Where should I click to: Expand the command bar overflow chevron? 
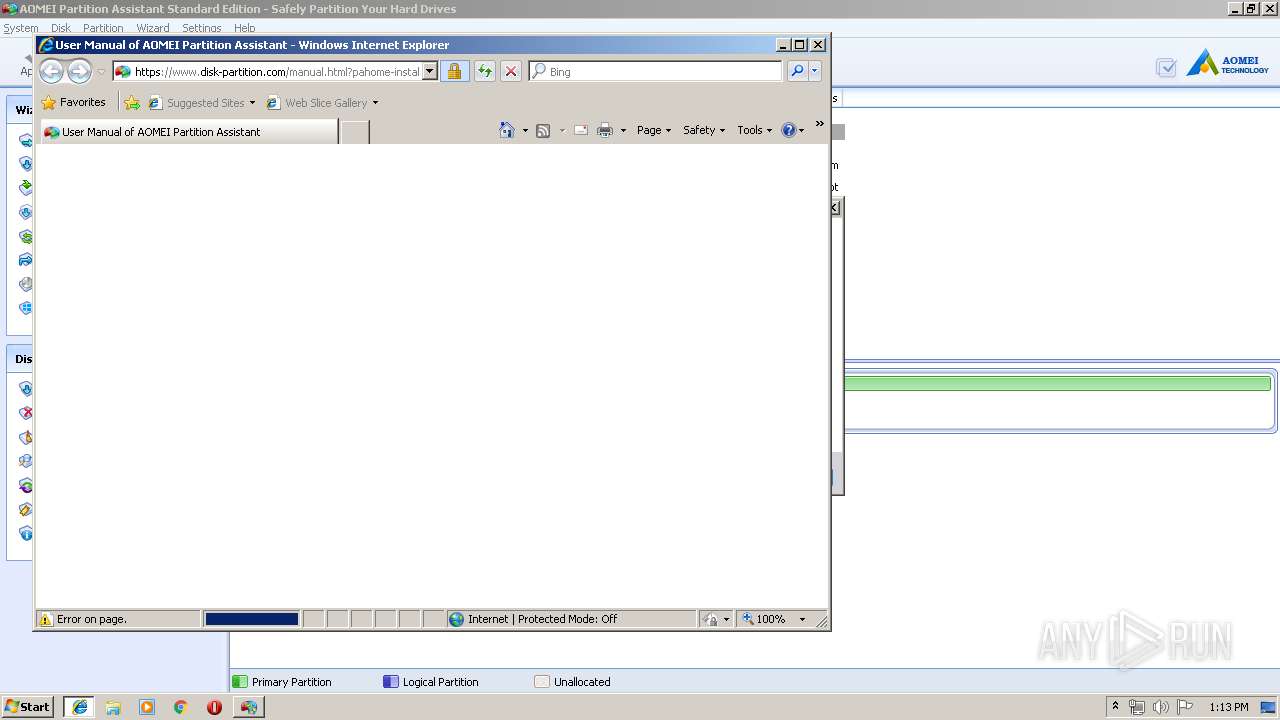click(820, 124)
